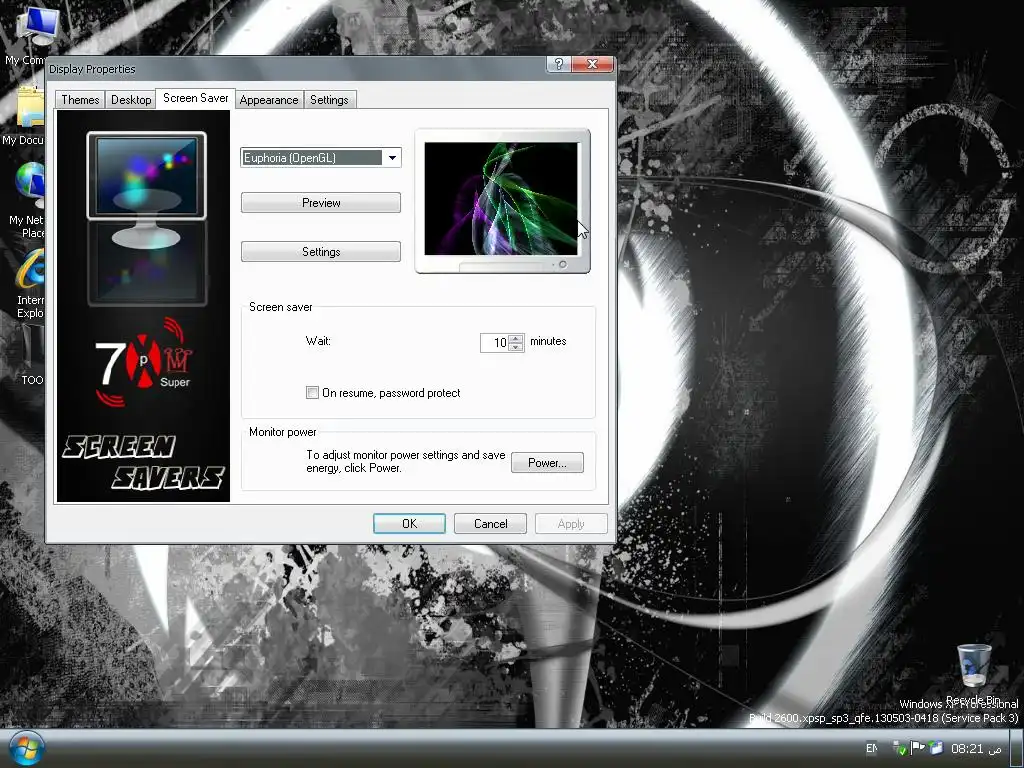The image size is (1024, 768).
Task: Launch the Internet Explorer desktop icon
Action: [31, 269]
